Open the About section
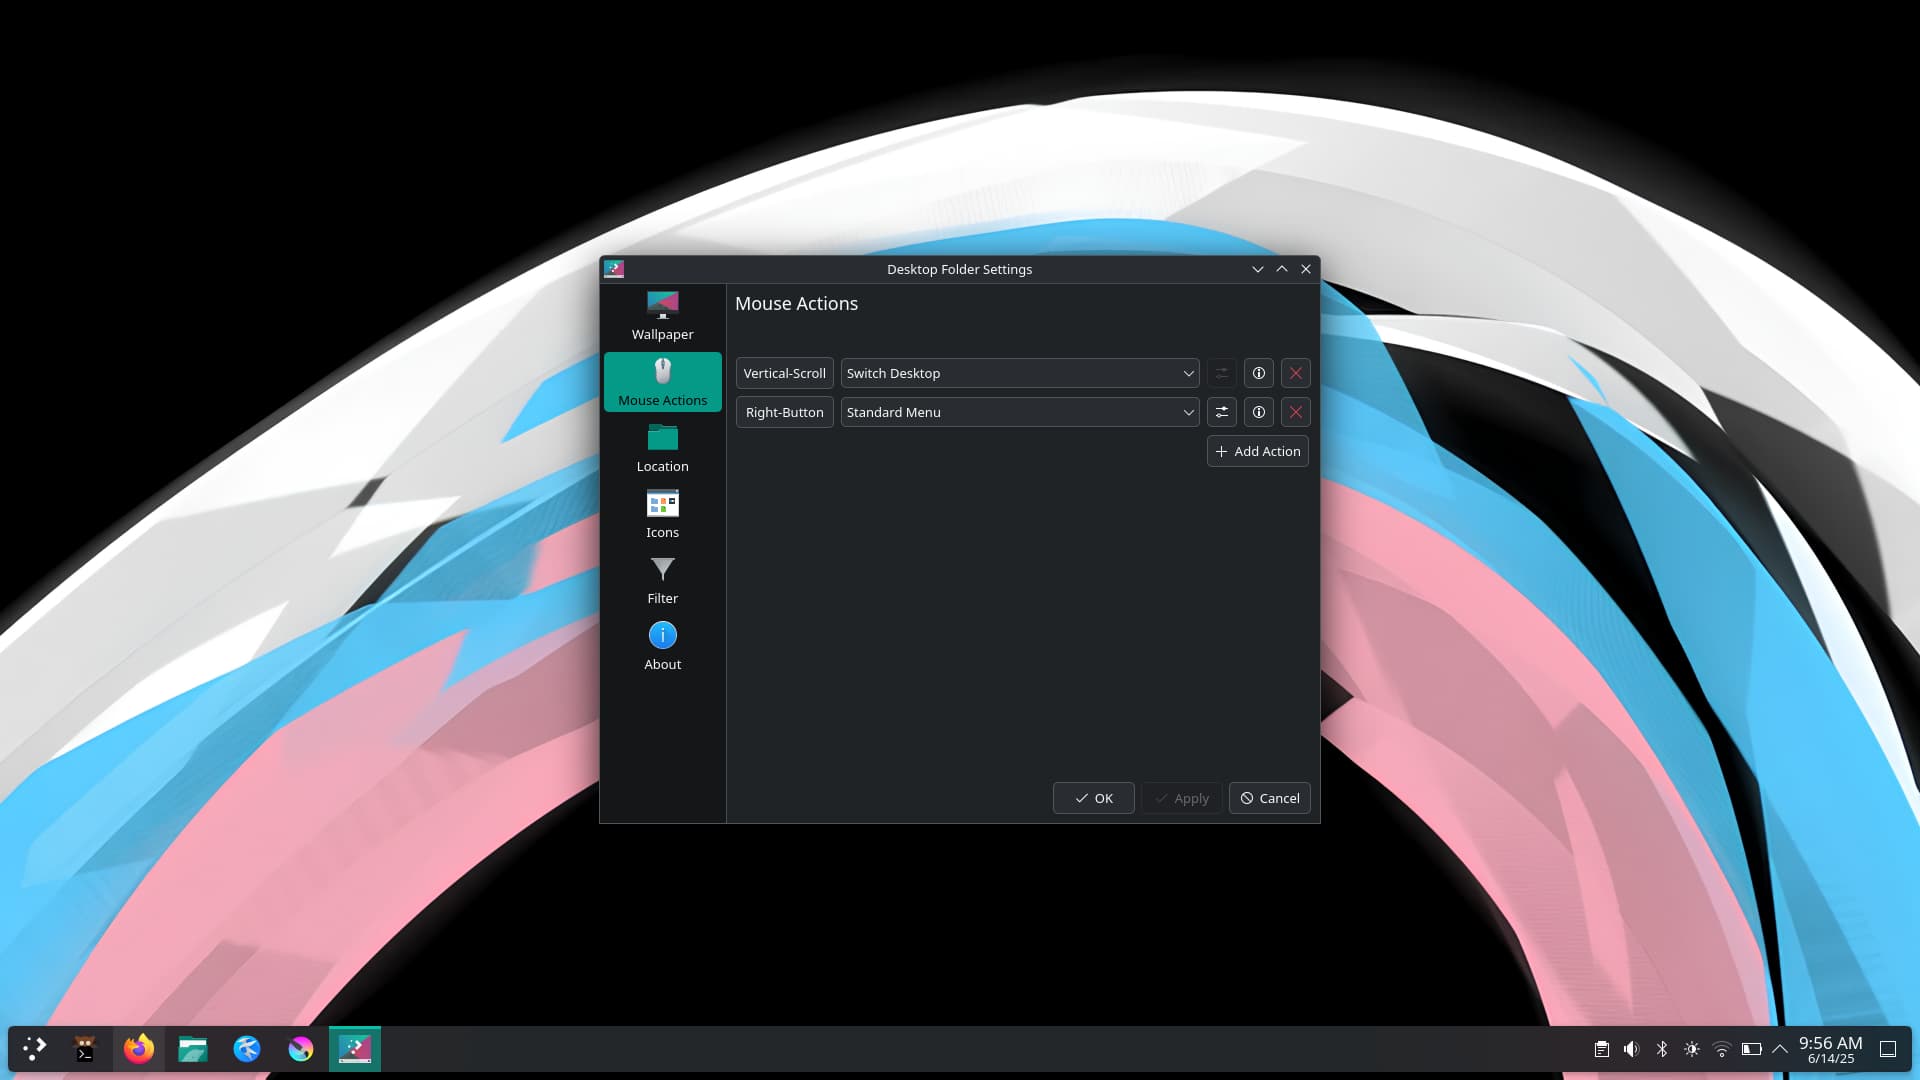1920x1080 pixels. click(662, 646)
